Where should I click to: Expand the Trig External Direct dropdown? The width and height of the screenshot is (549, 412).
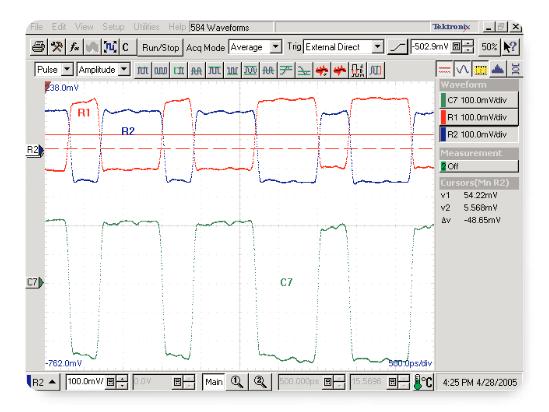(x=343, y=47)
